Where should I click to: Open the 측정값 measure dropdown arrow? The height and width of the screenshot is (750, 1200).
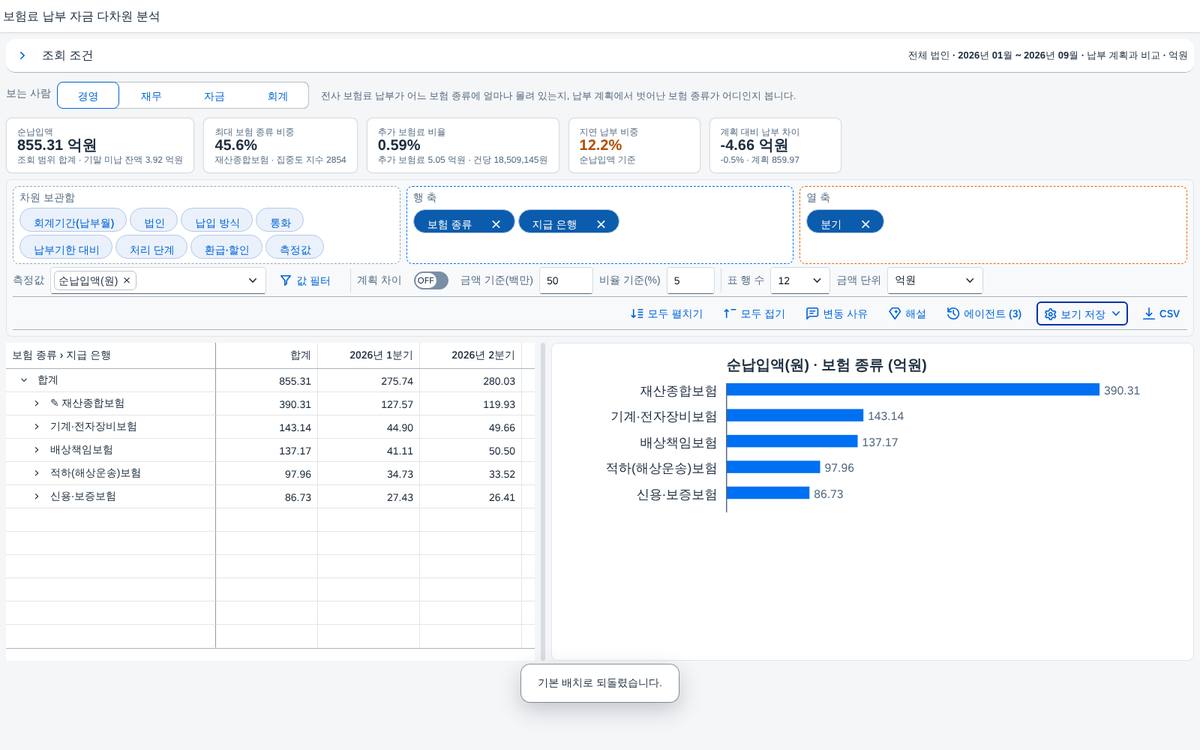click(252, 281)
